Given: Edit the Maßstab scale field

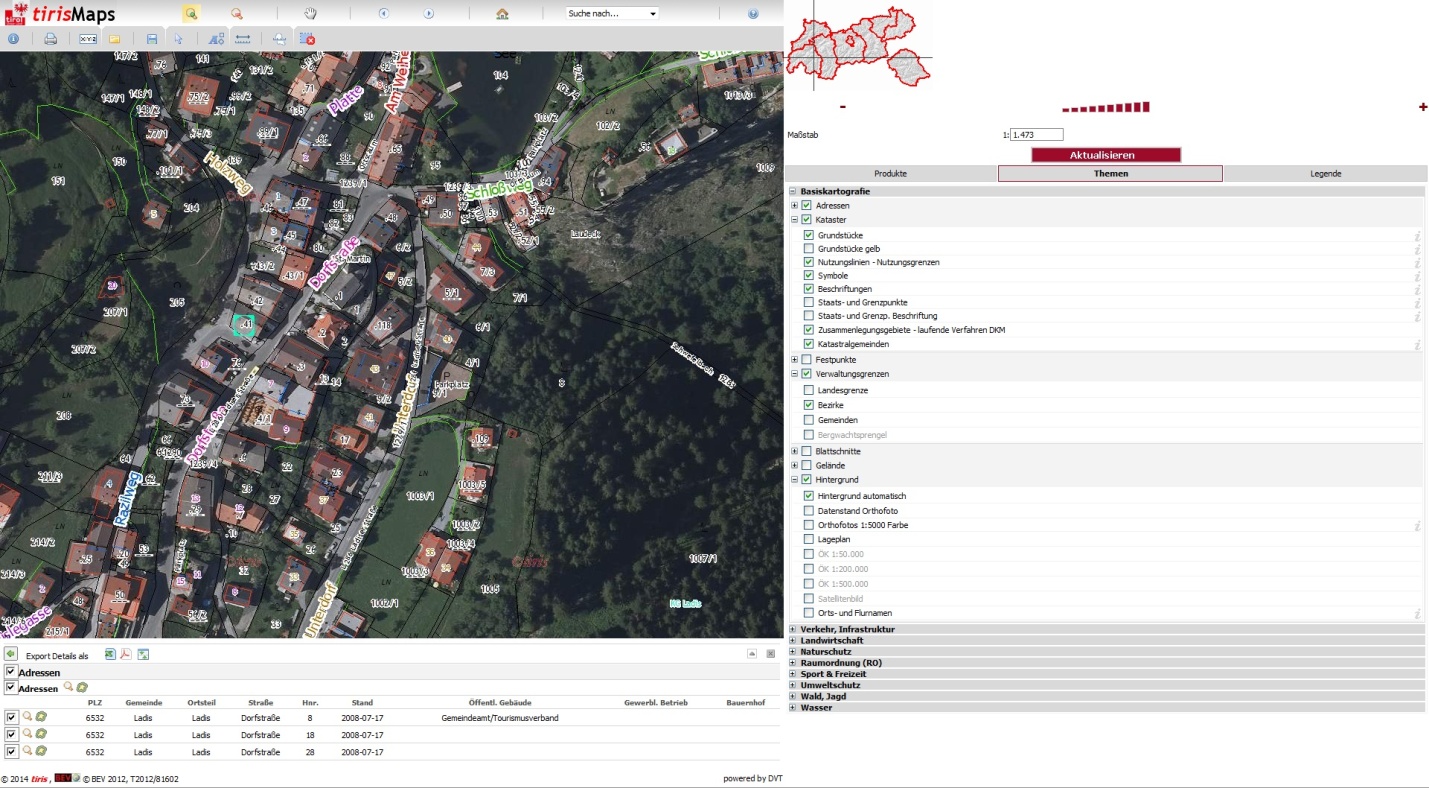Looking at the screenshot, I should (1036, 134).
